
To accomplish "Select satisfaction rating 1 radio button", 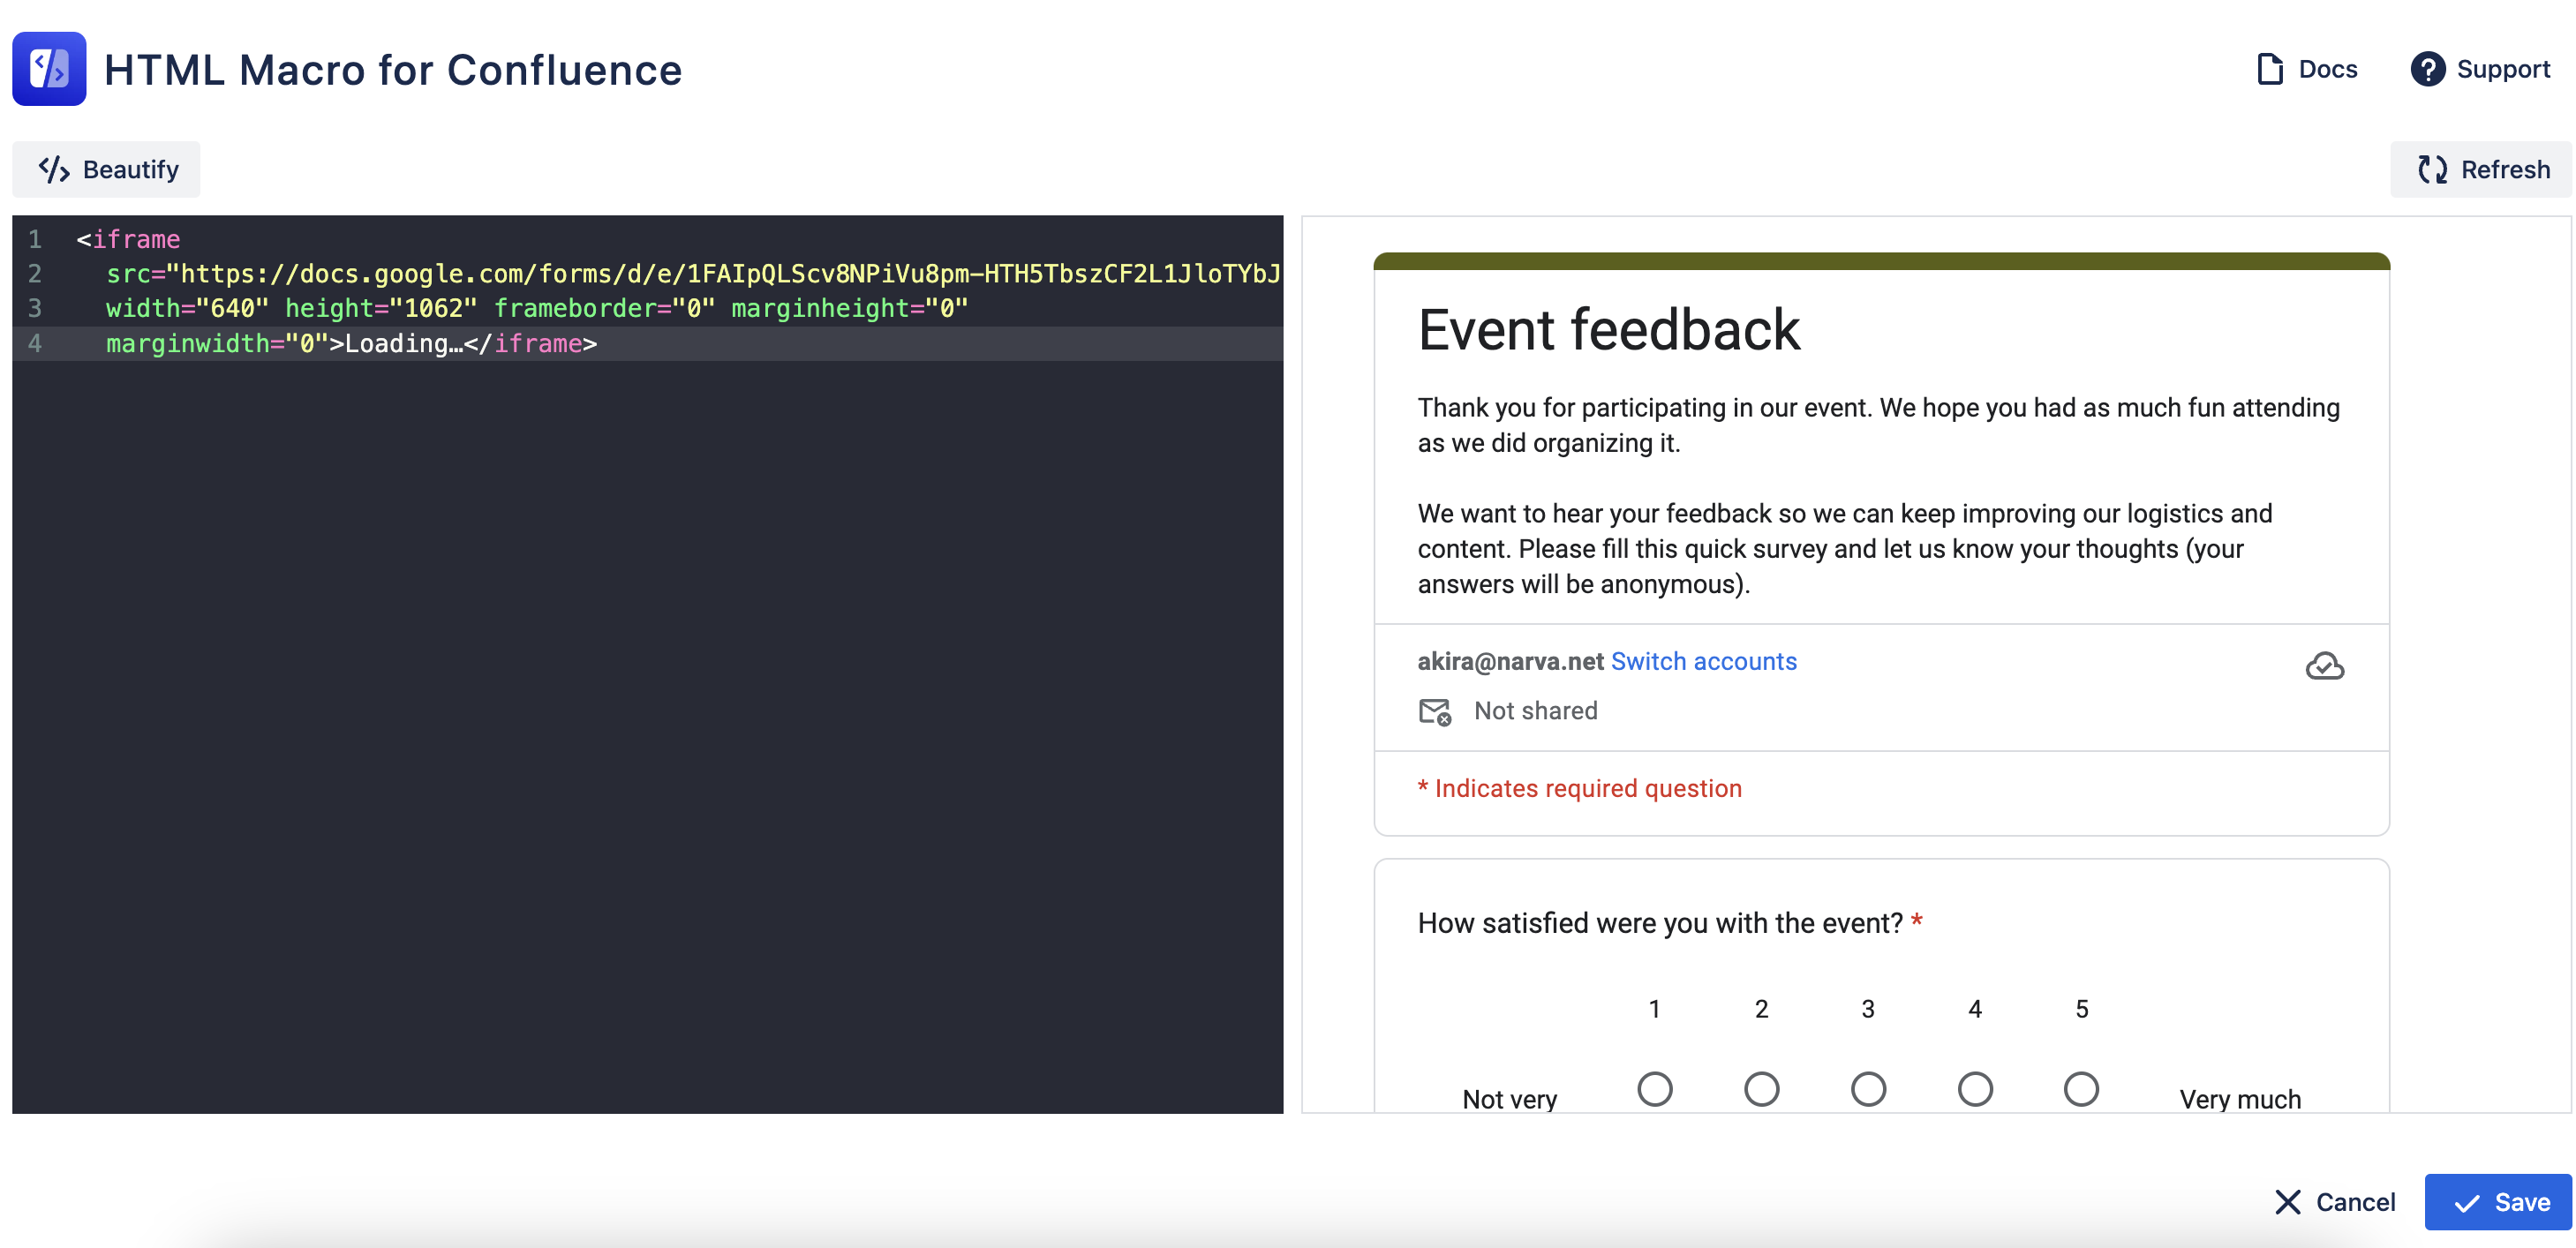I will pos(1654,1089).
